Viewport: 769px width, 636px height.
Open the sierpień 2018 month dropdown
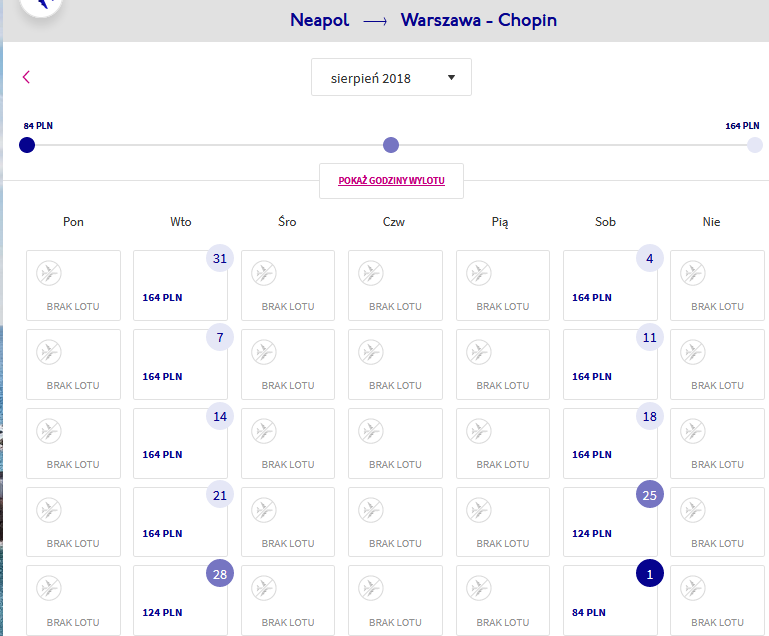point(391,77)
